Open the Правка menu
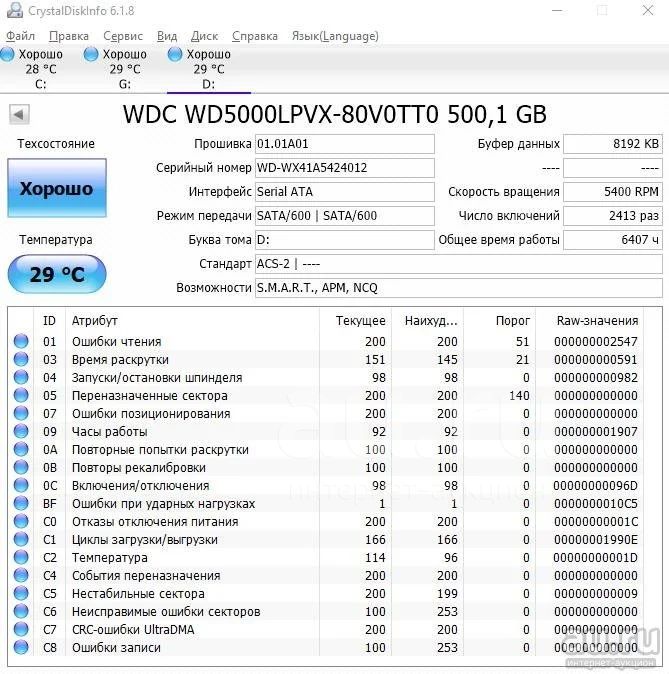The height and width of the screenshot is (674, 669). tap(69, 36)
